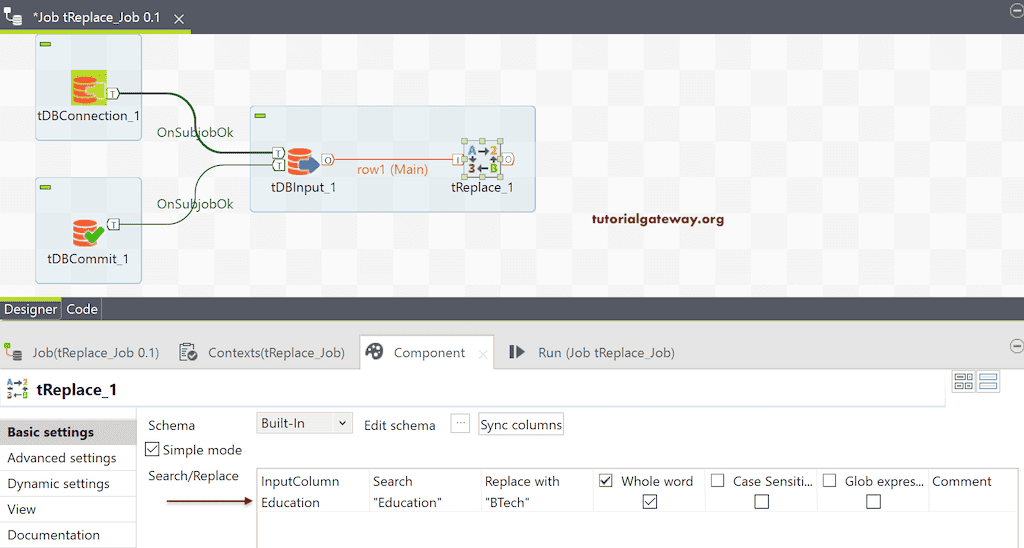Collapse the tDBCommit_1 subjob box
This screenshot has width=1024, height=548.
pyautogui.click(x=45, y=187)
